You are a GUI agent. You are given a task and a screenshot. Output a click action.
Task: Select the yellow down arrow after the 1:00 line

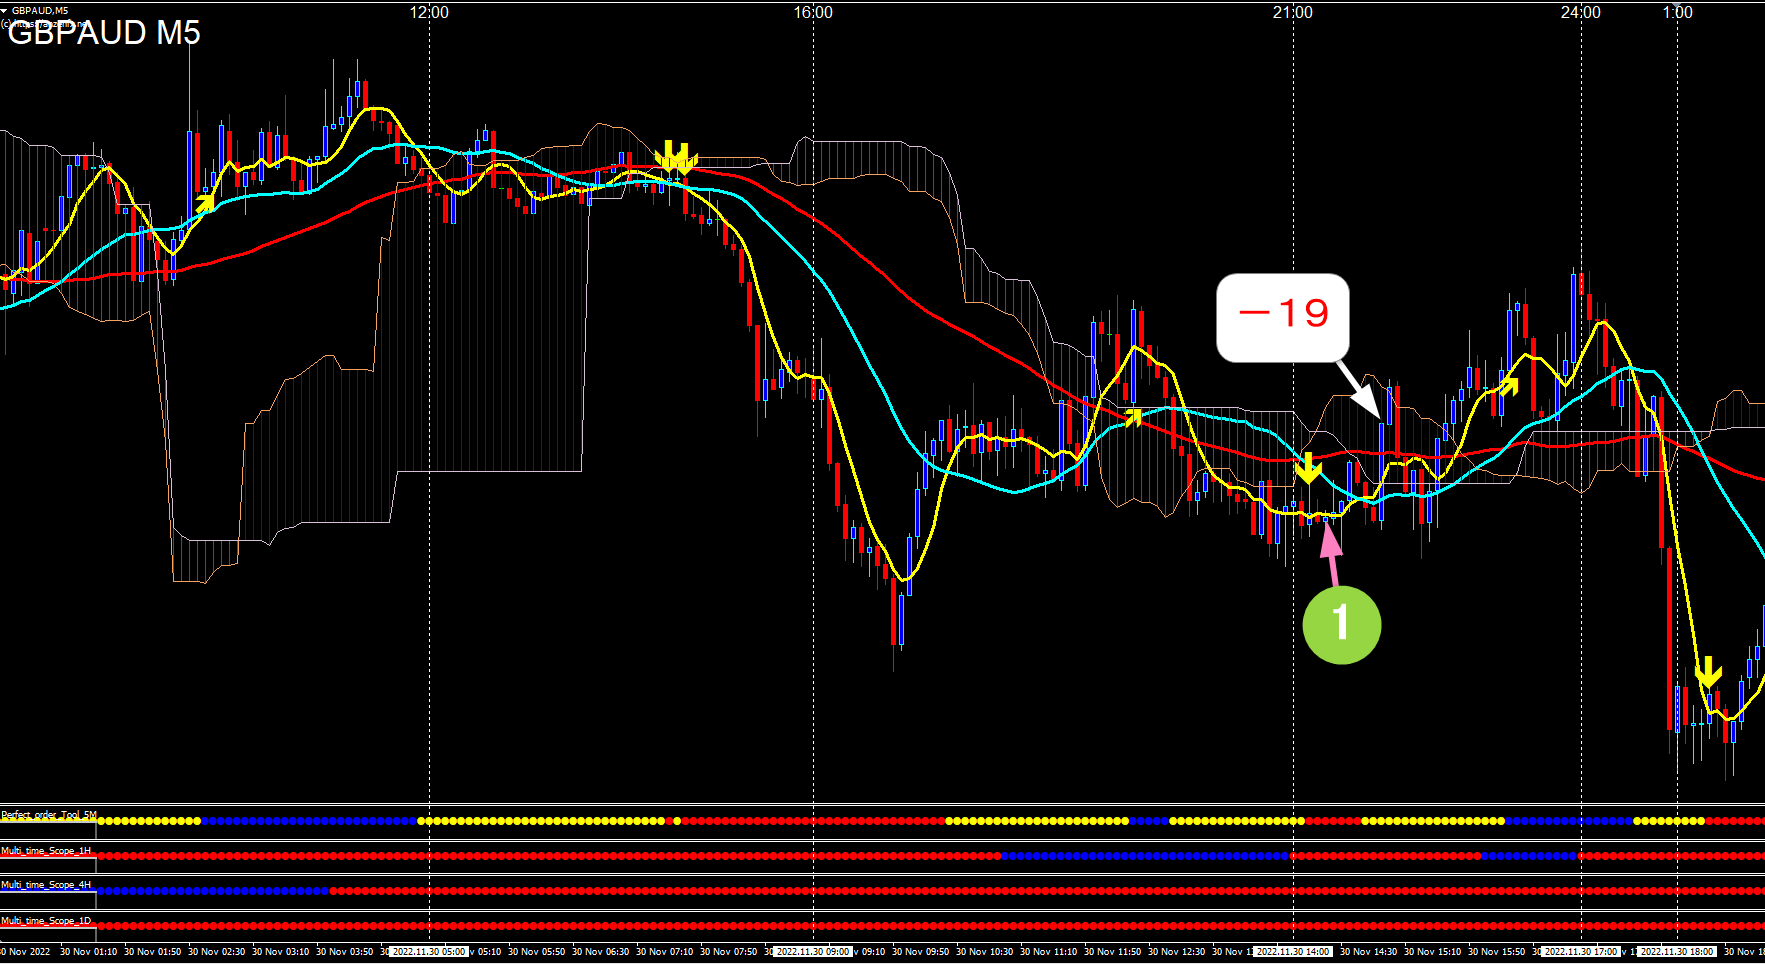[x=1708, y=672]
